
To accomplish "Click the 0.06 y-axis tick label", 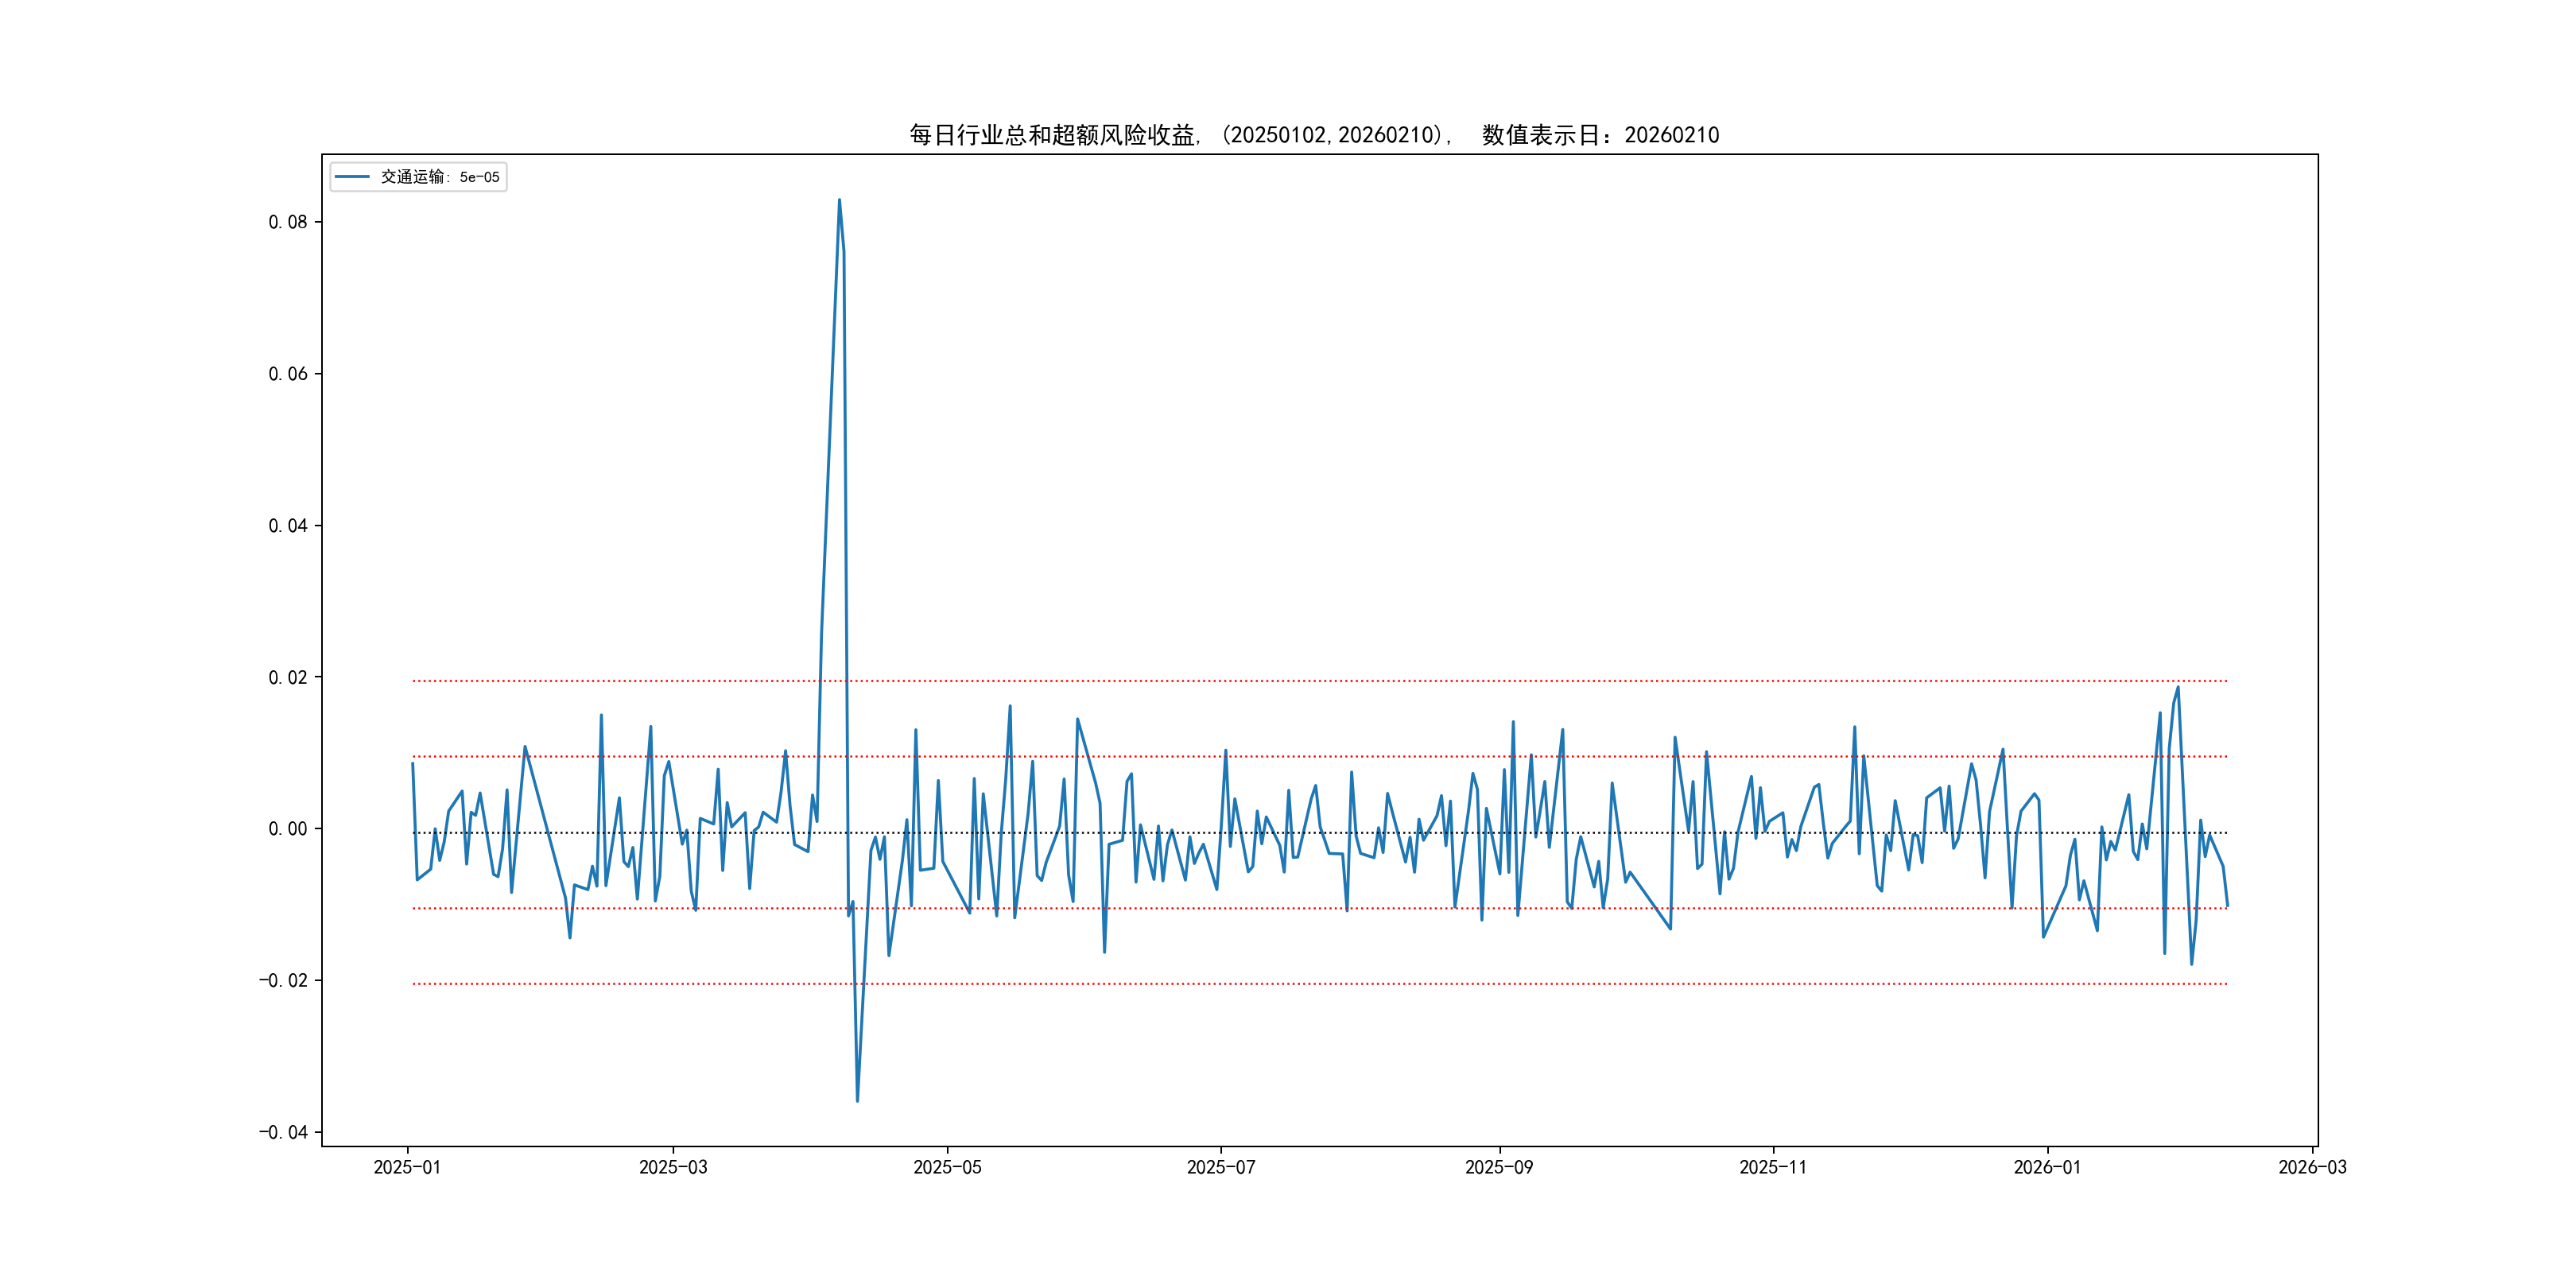I will [x=287, y=374].
